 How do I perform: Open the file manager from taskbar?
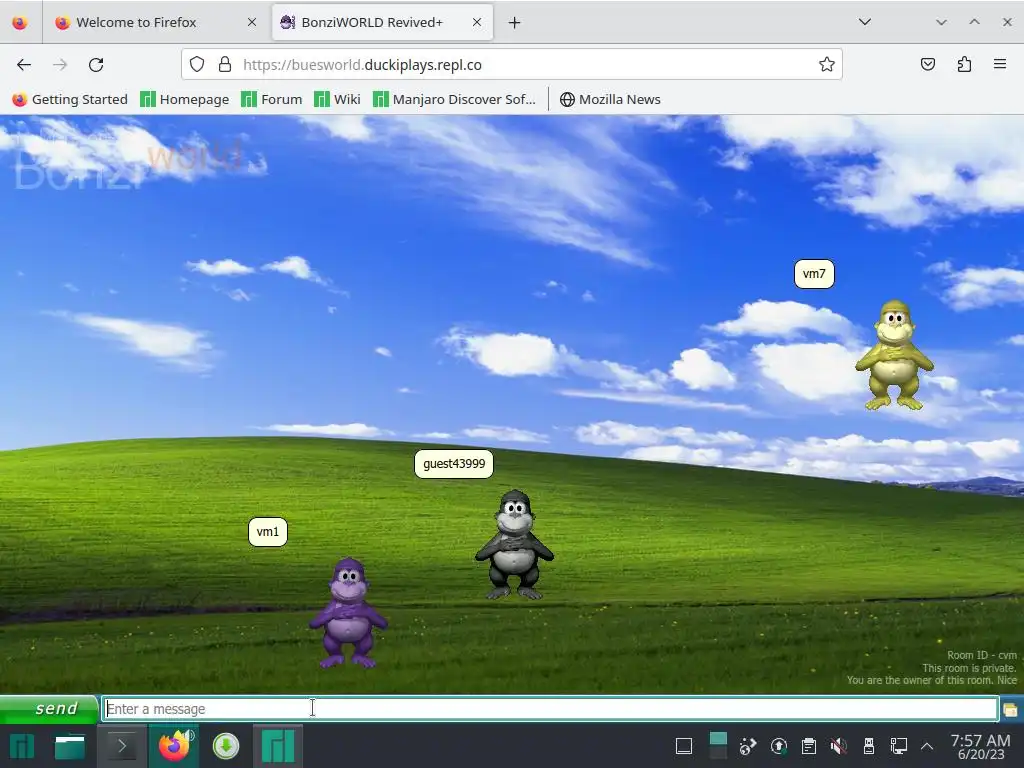pyautogui.click(x=69, y=746)
